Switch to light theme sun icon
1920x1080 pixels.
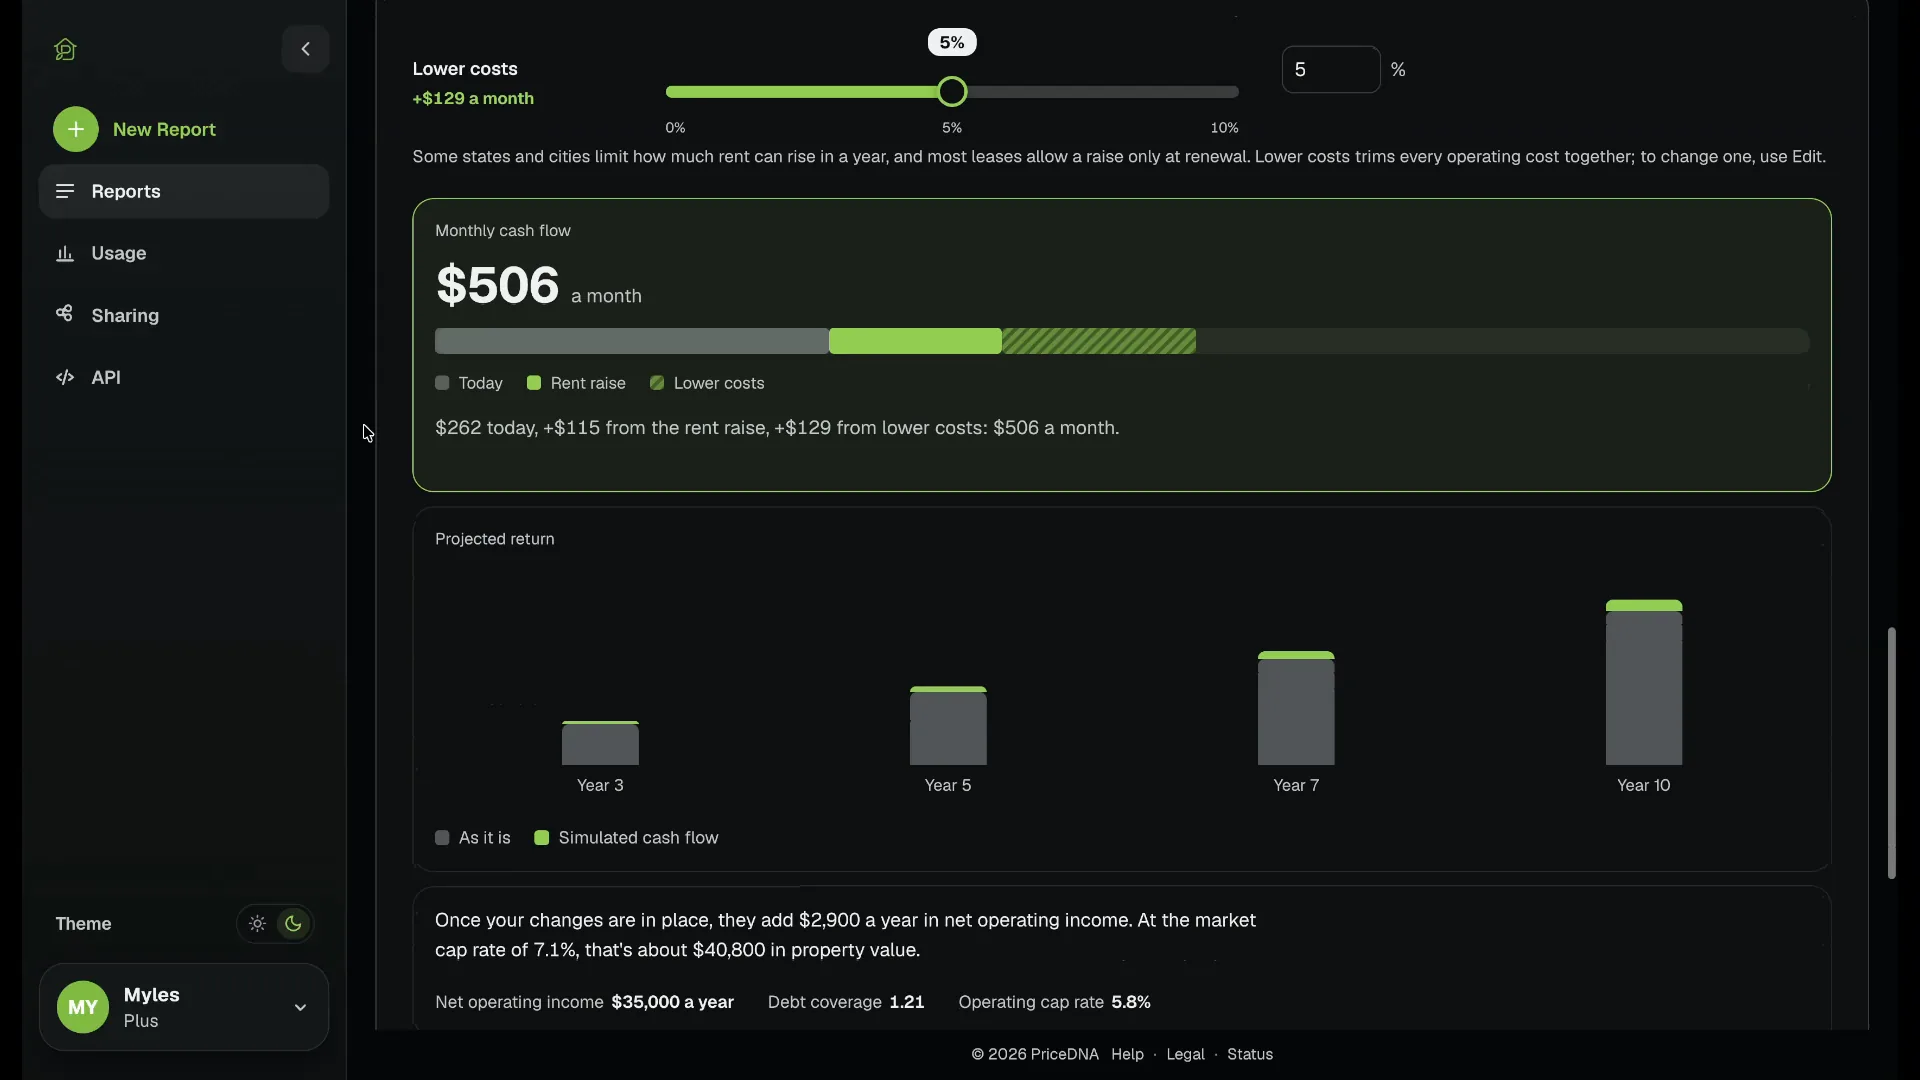(257, 924)
